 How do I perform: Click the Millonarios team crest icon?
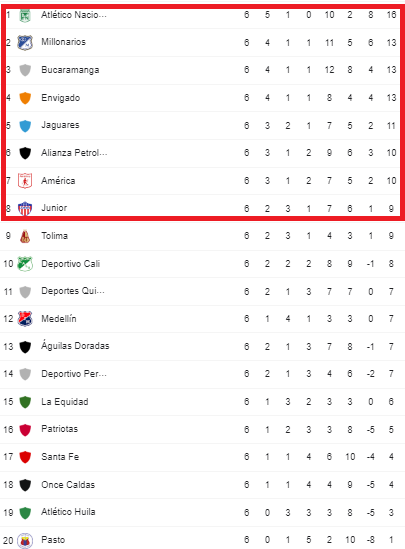click(25, 42)
